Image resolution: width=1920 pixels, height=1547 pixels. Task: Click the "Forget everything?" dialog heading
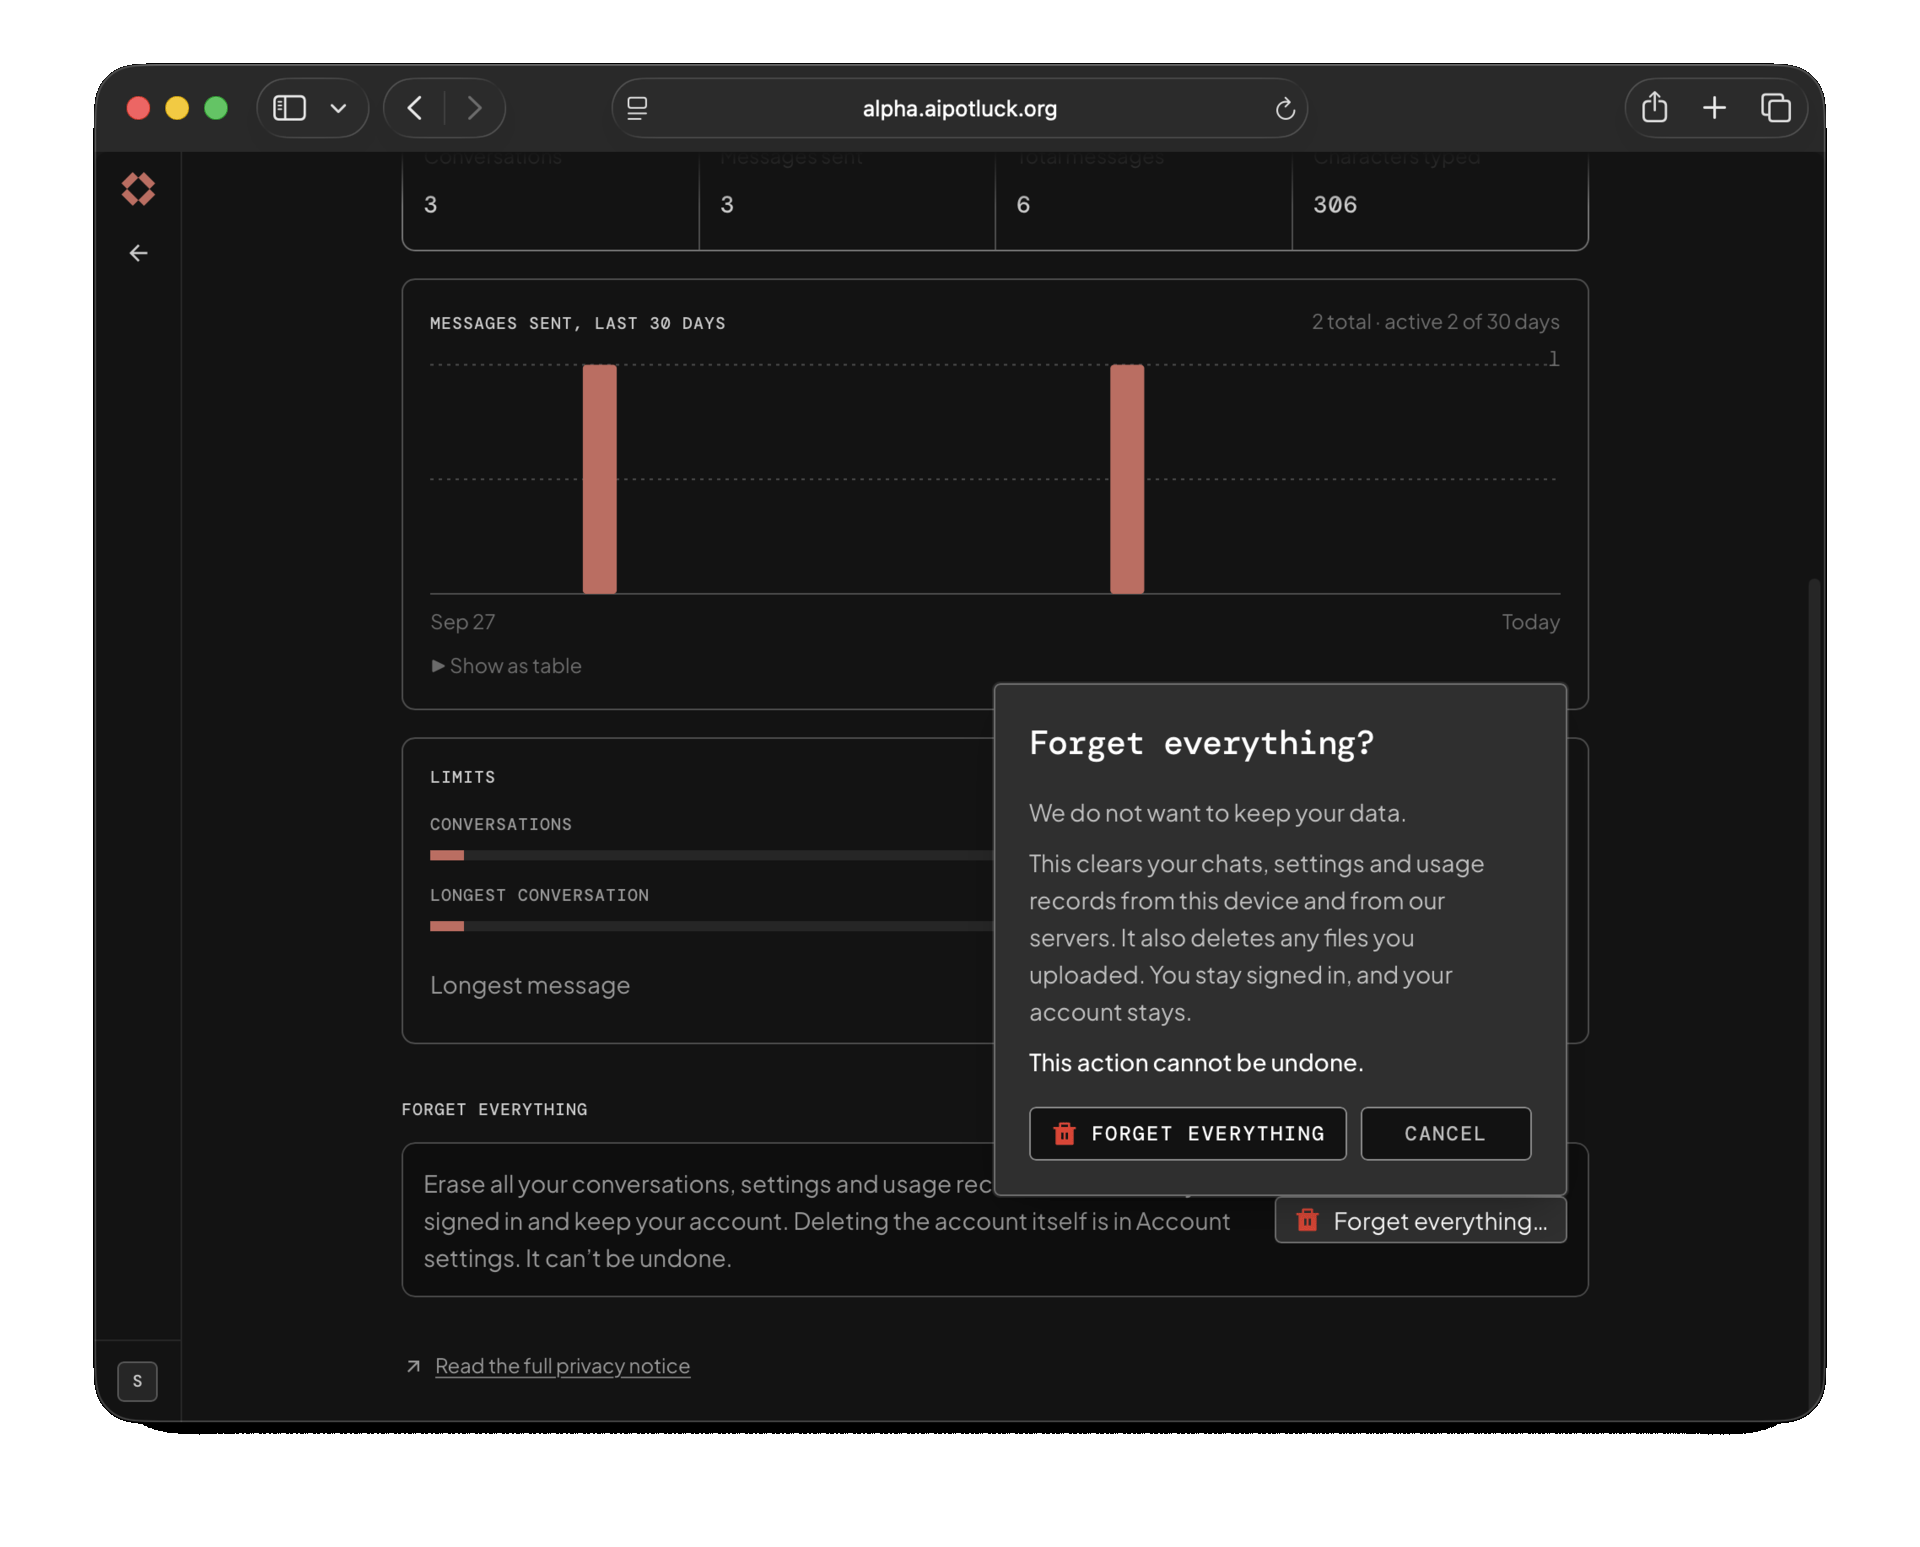coord(1201,743)
